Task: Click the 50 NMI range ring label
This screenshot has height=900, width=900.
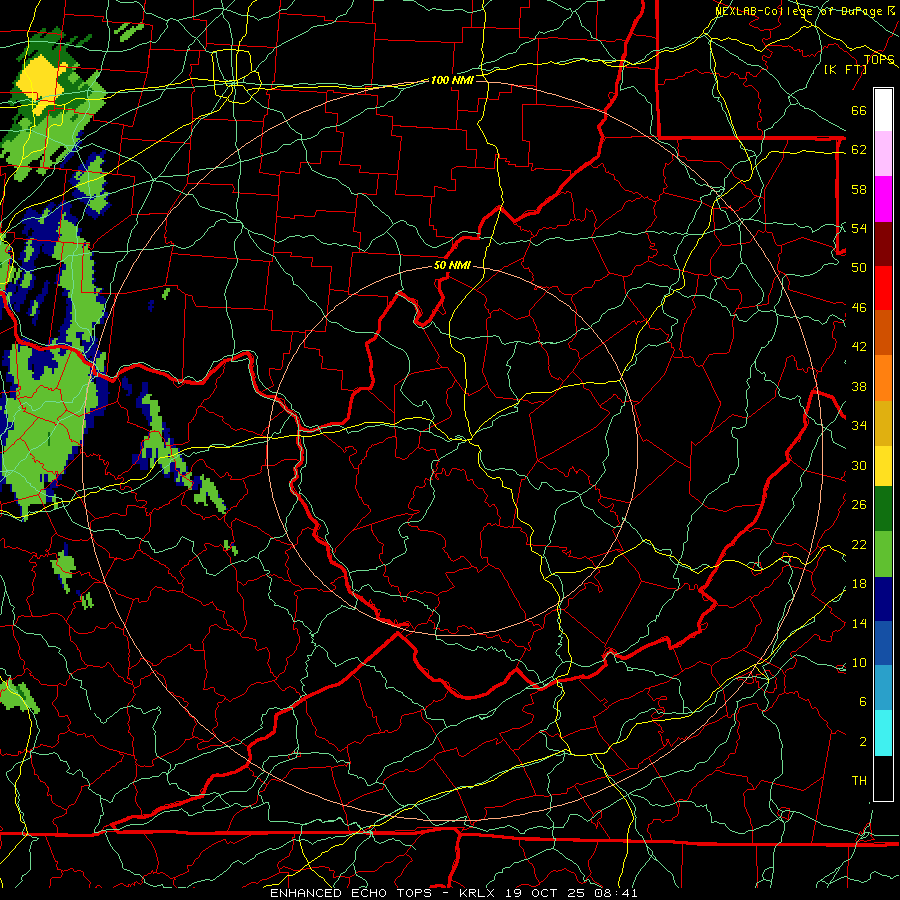Action: 452,265
